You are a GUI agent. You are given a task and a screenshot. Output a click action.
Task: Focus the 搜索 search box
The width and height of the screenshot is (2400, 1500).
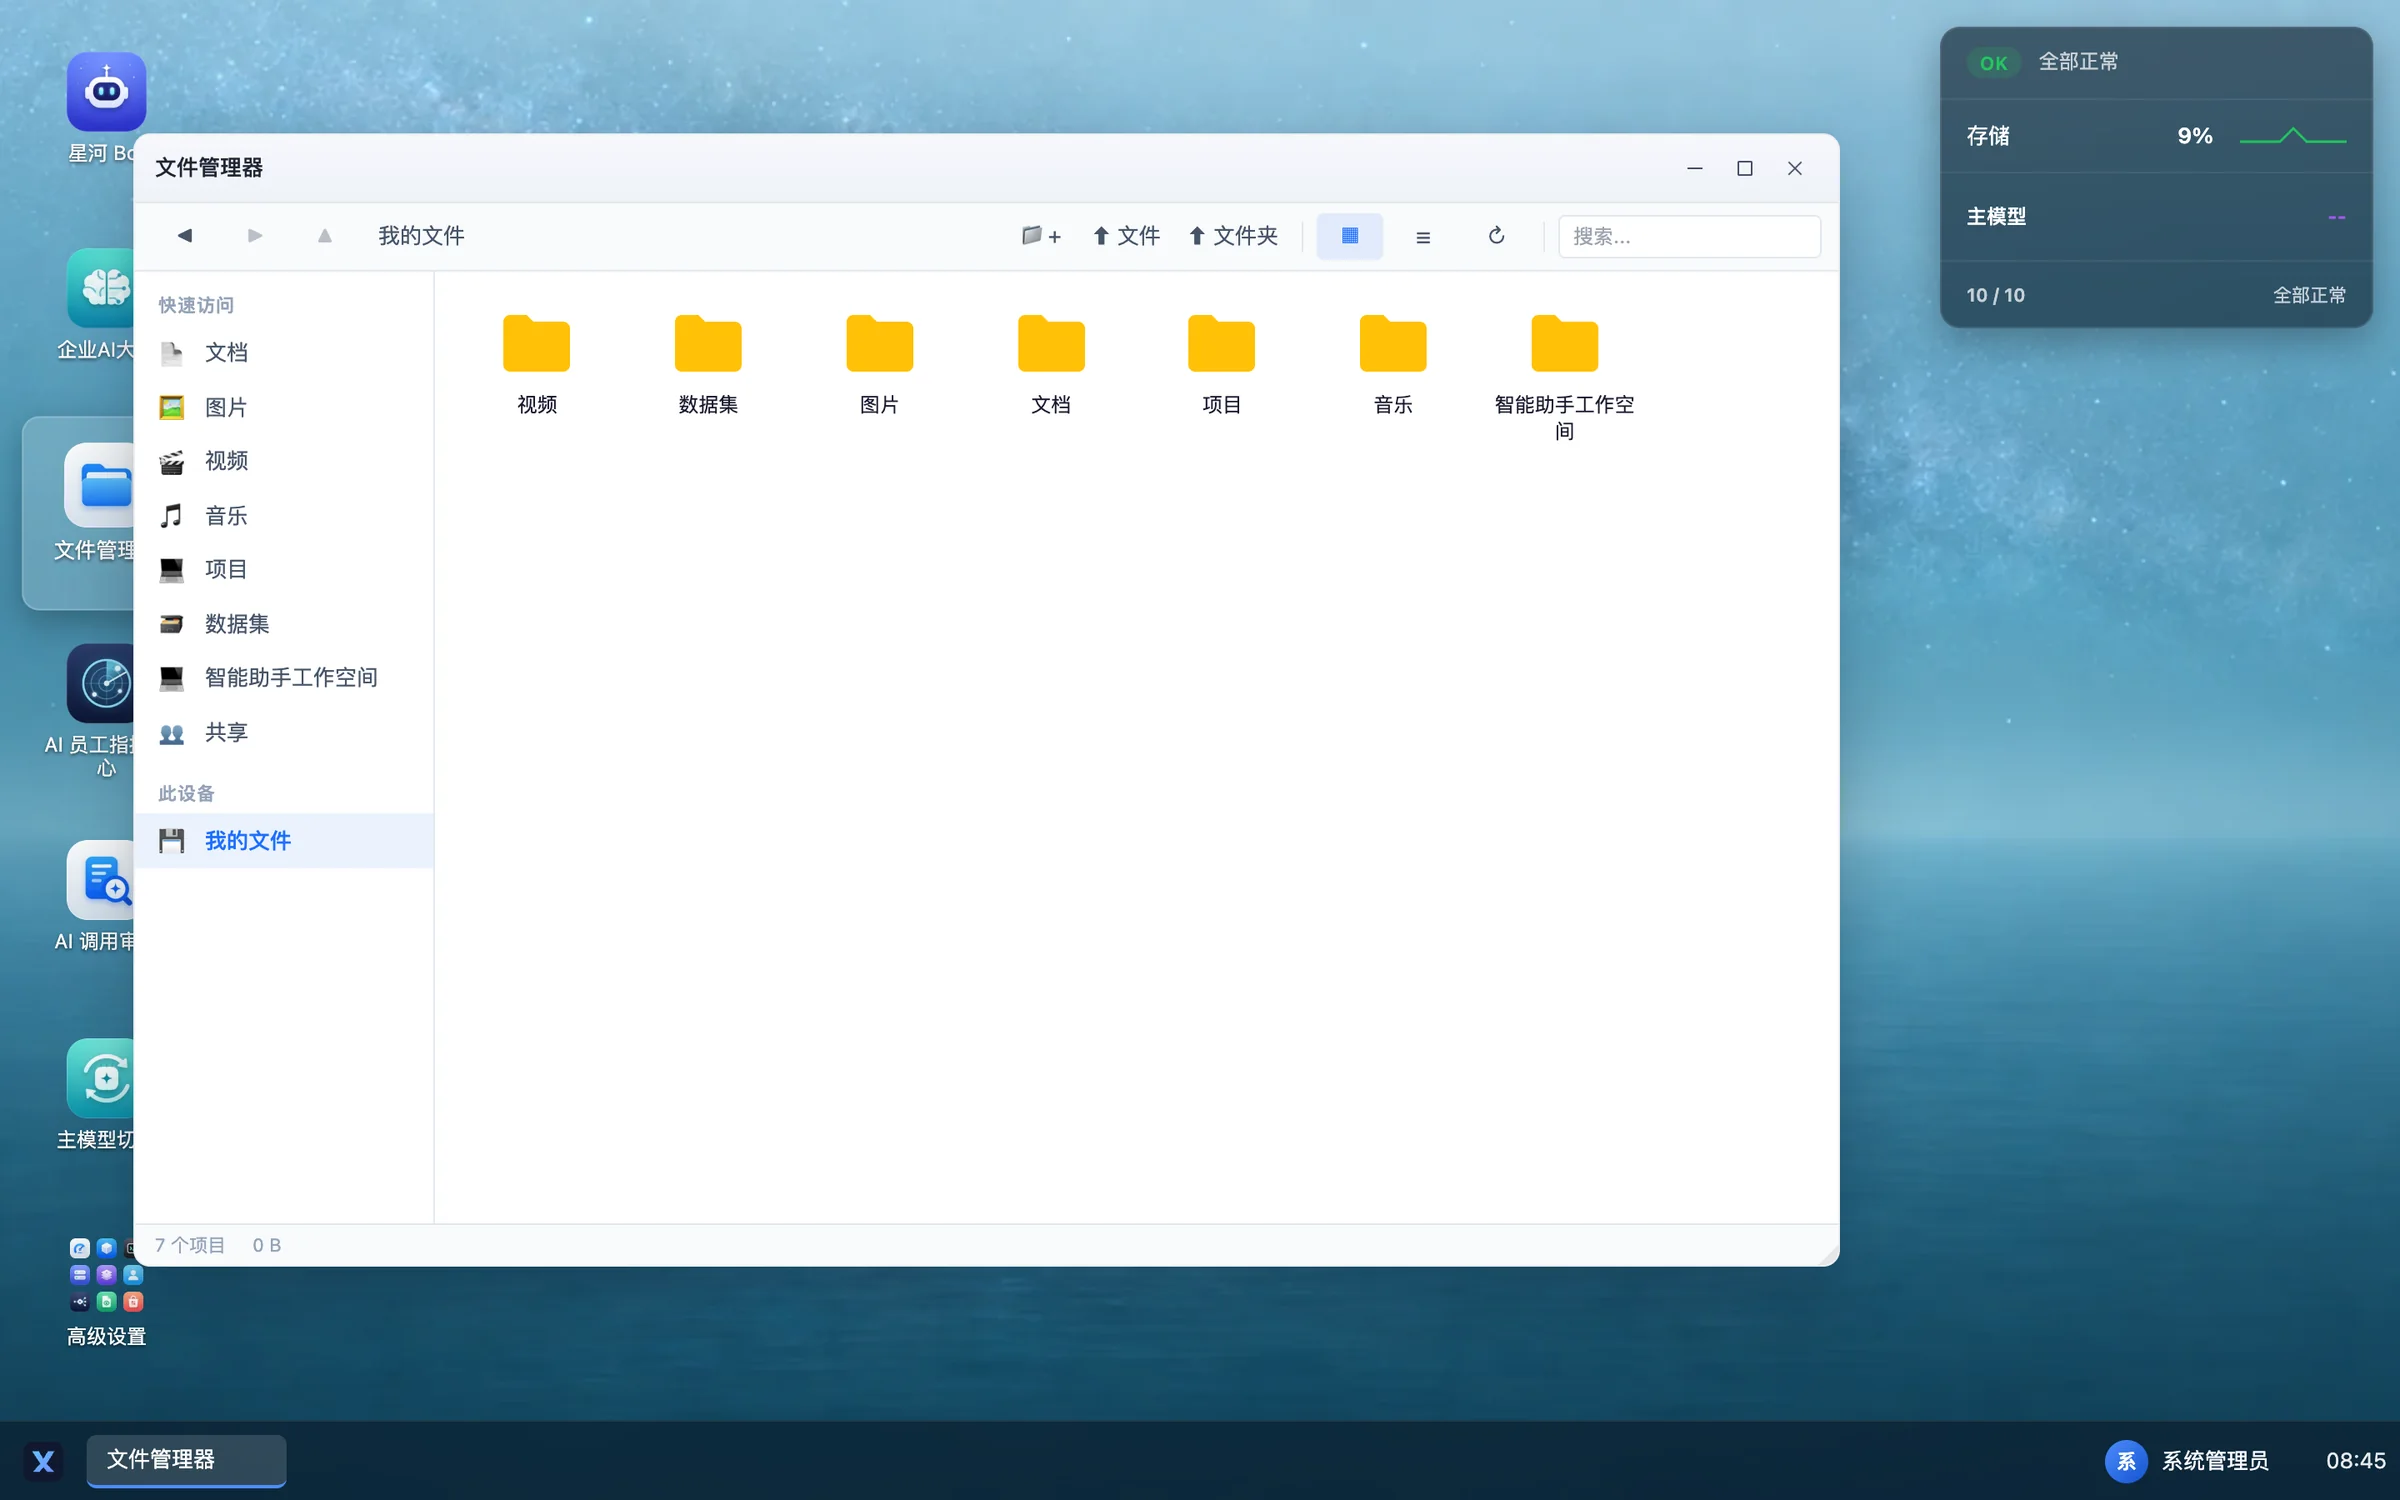1689,236
